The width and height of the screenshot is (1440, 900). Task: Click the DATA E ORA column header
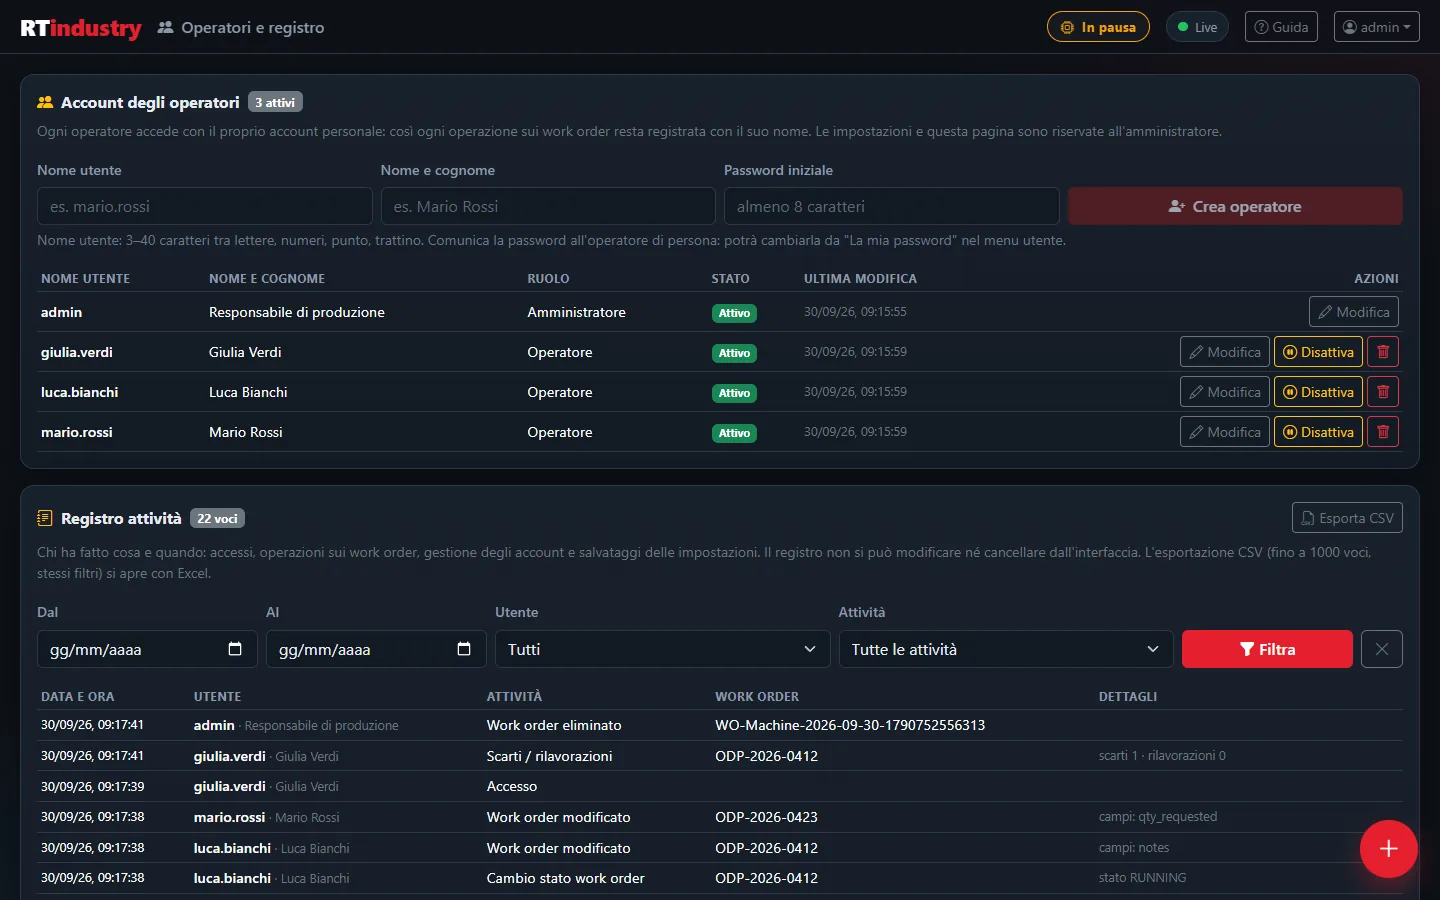click(77, 697)
